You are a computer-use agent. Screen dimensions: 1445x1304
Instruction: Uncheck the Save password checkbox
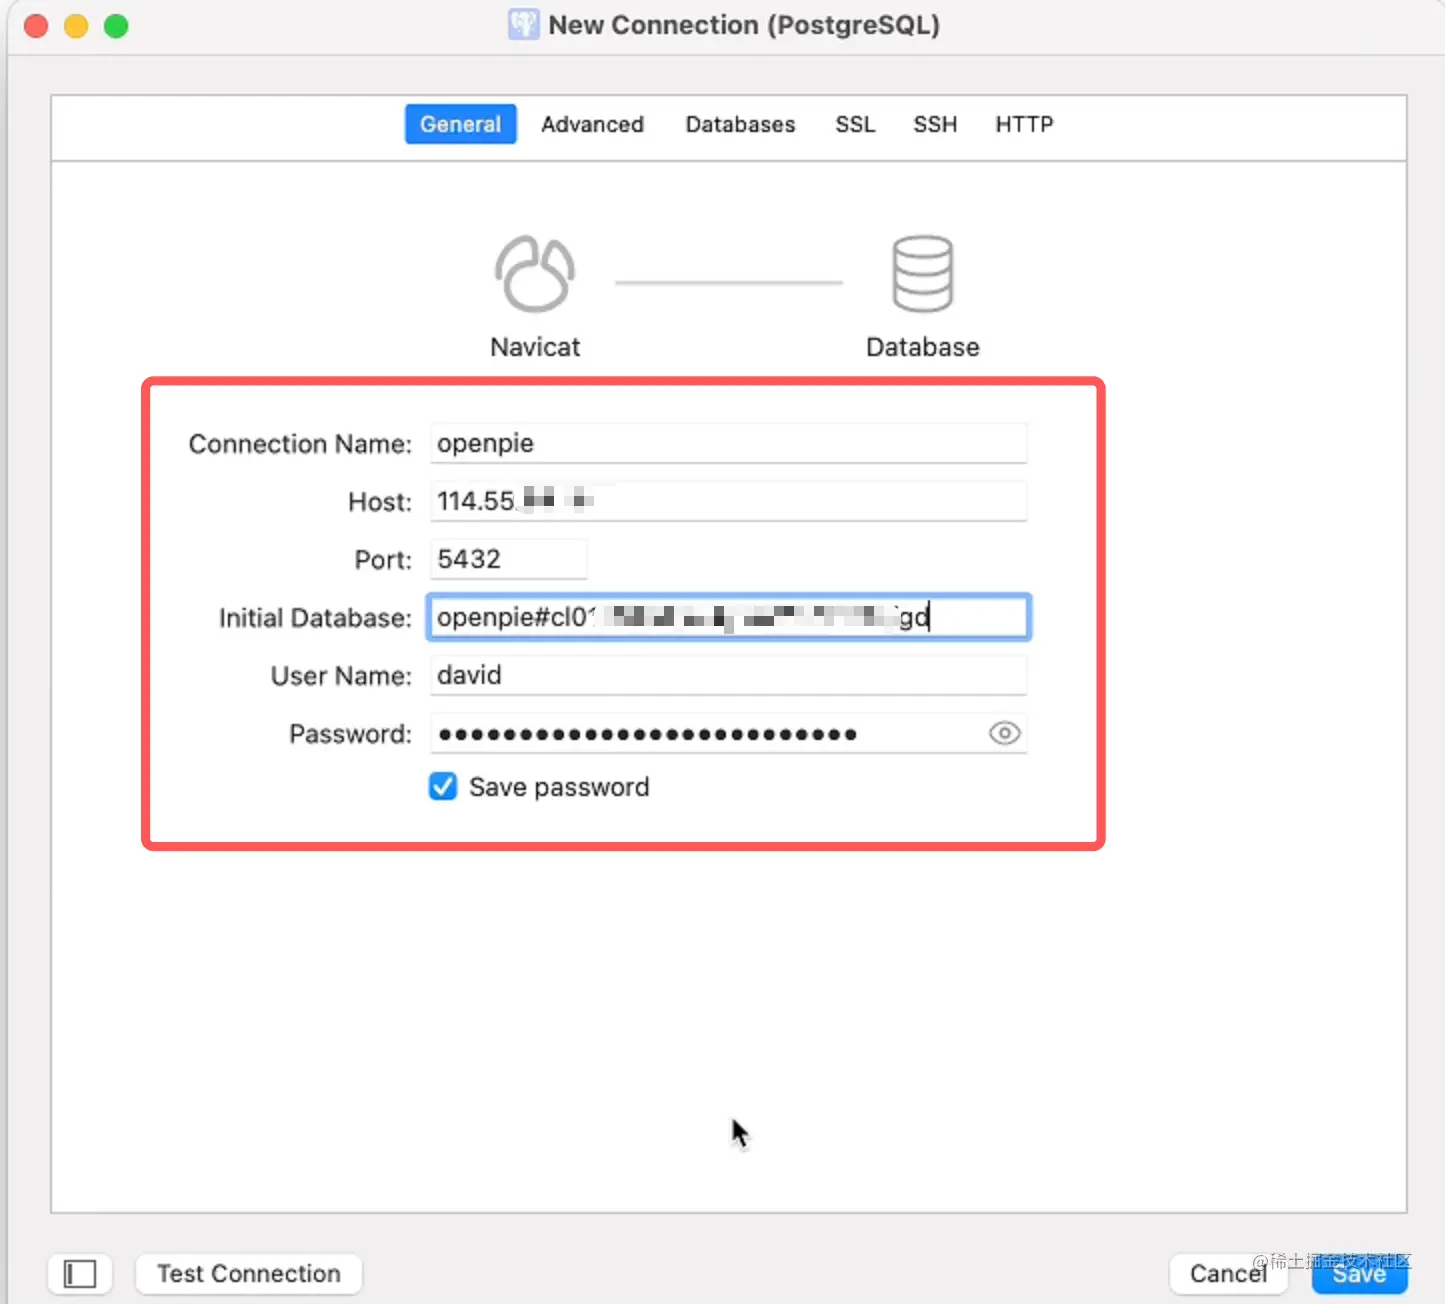tap(443, 787)
